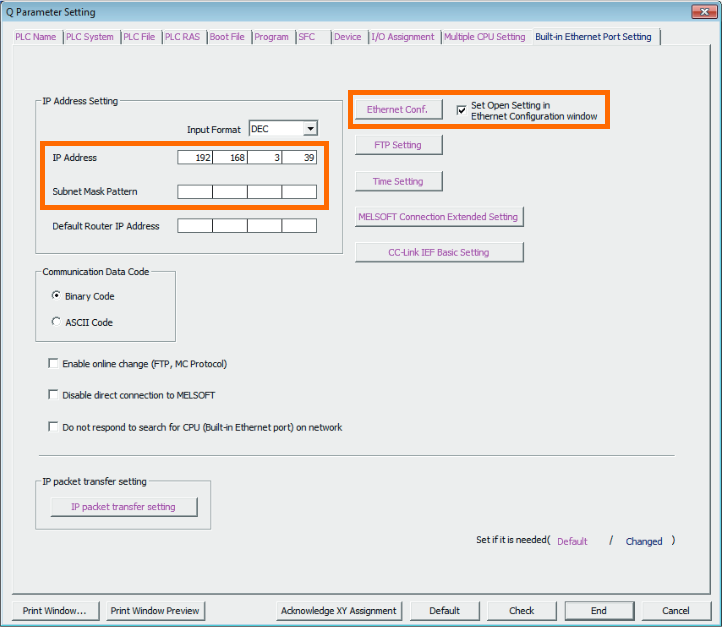Click the first Subnet Mask Pattern field
The height and width of the screenshot is (627, 722).
[195, 192]
